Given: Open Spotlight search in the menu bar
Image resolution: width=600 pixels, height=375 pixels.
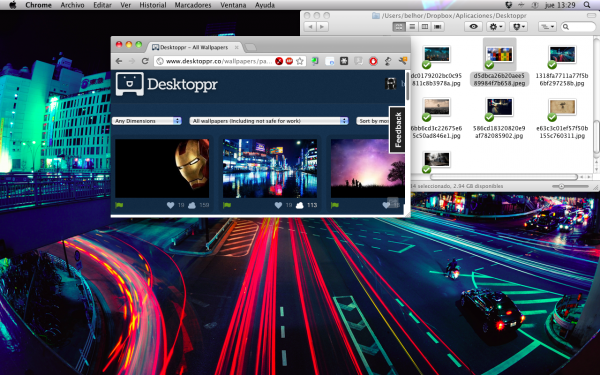Looking at the screenshot, I should click(x=587, y=5).
